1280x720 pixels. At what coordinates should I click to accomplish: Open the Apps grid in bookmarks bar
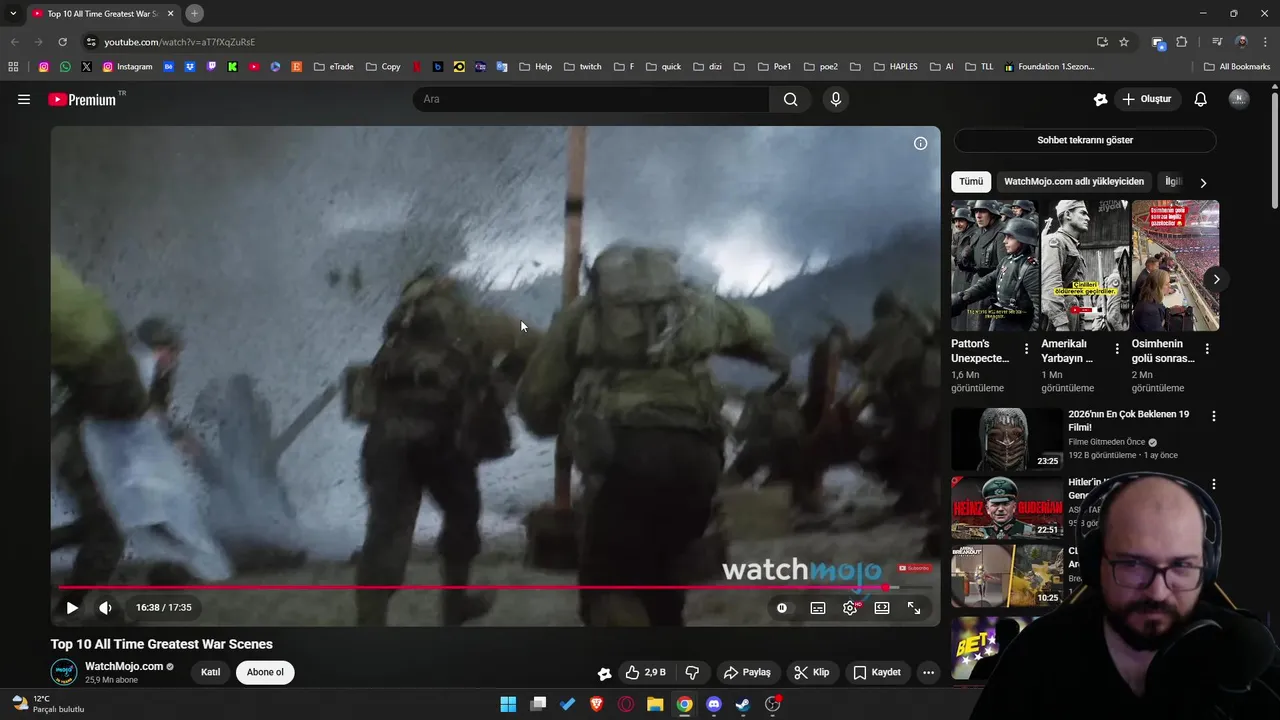13,67
